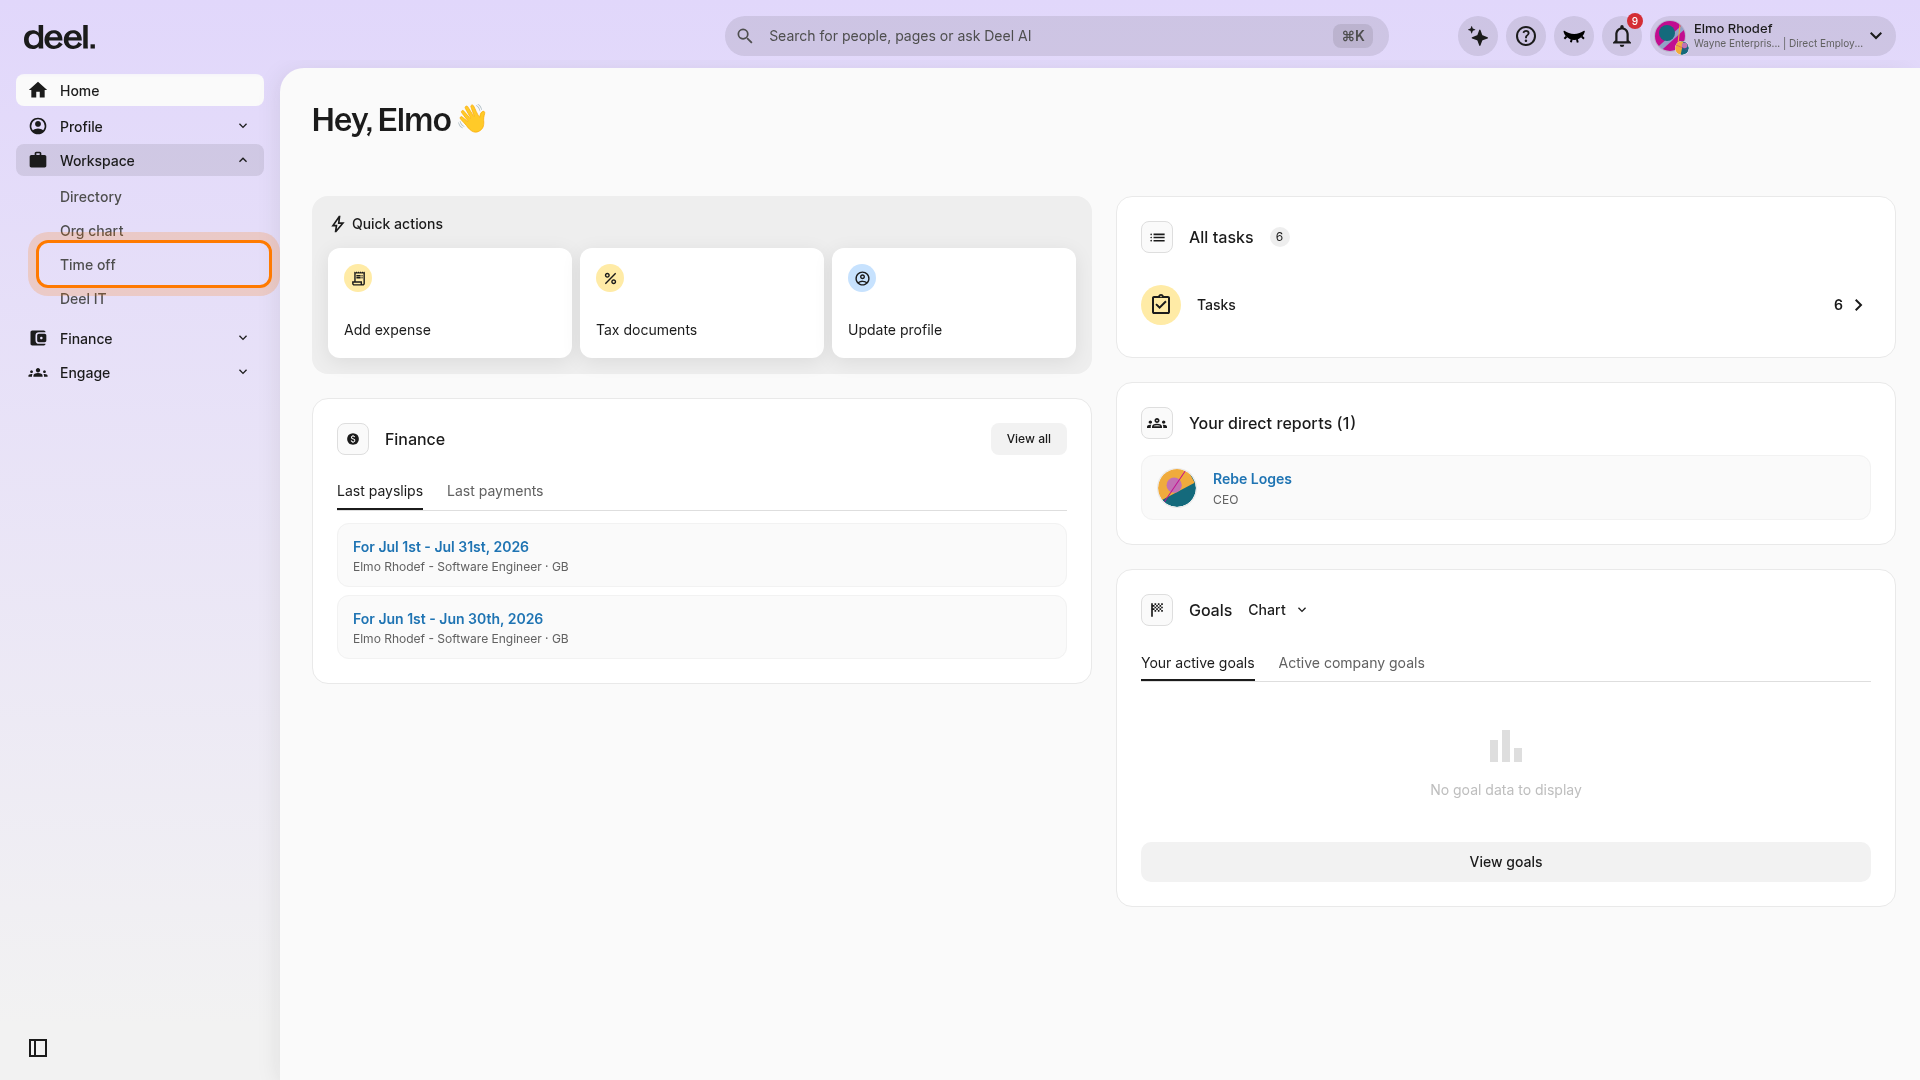Click 'No goal data to display' text
1920x1080 pixels.
pyautogui.click(x=1506, y=790)
